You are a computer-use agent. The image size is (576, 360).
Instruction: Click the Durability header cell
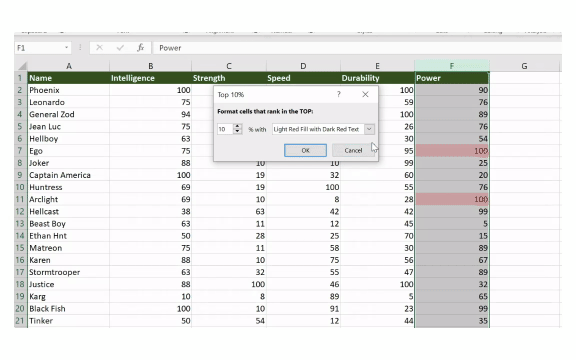point(377,78)
